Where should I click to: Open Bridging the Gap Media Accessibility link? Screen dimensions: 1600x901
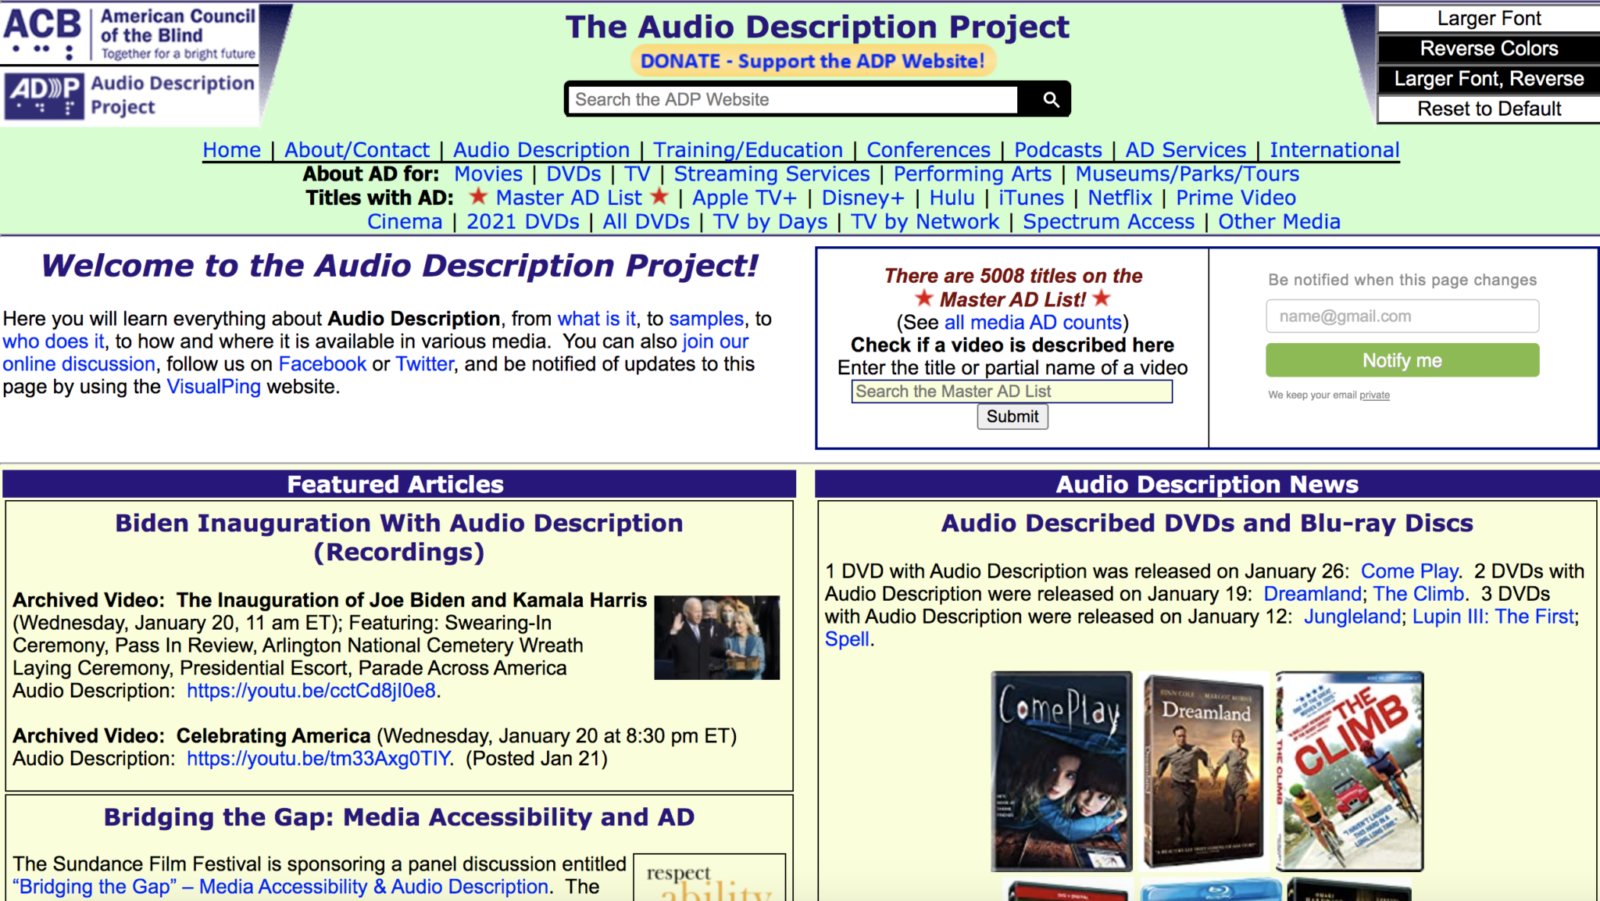click(281, 887)
